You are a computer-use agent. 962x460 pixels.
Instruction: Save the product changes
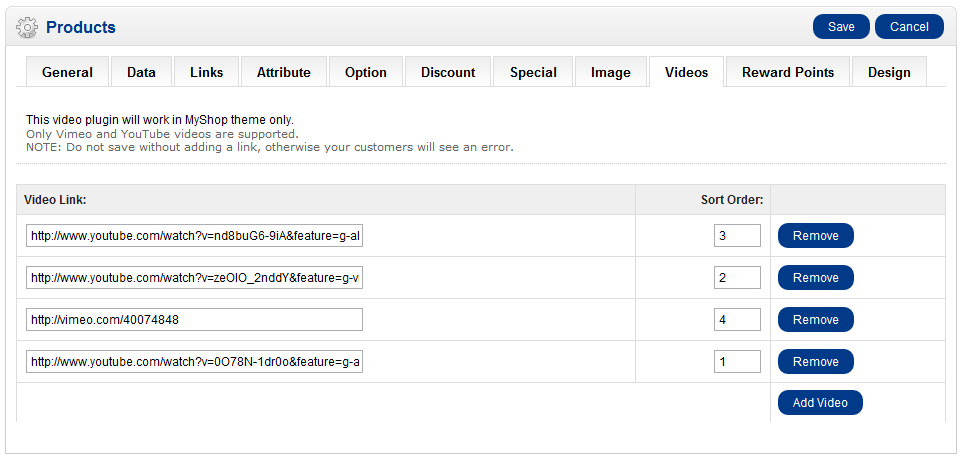841,27
